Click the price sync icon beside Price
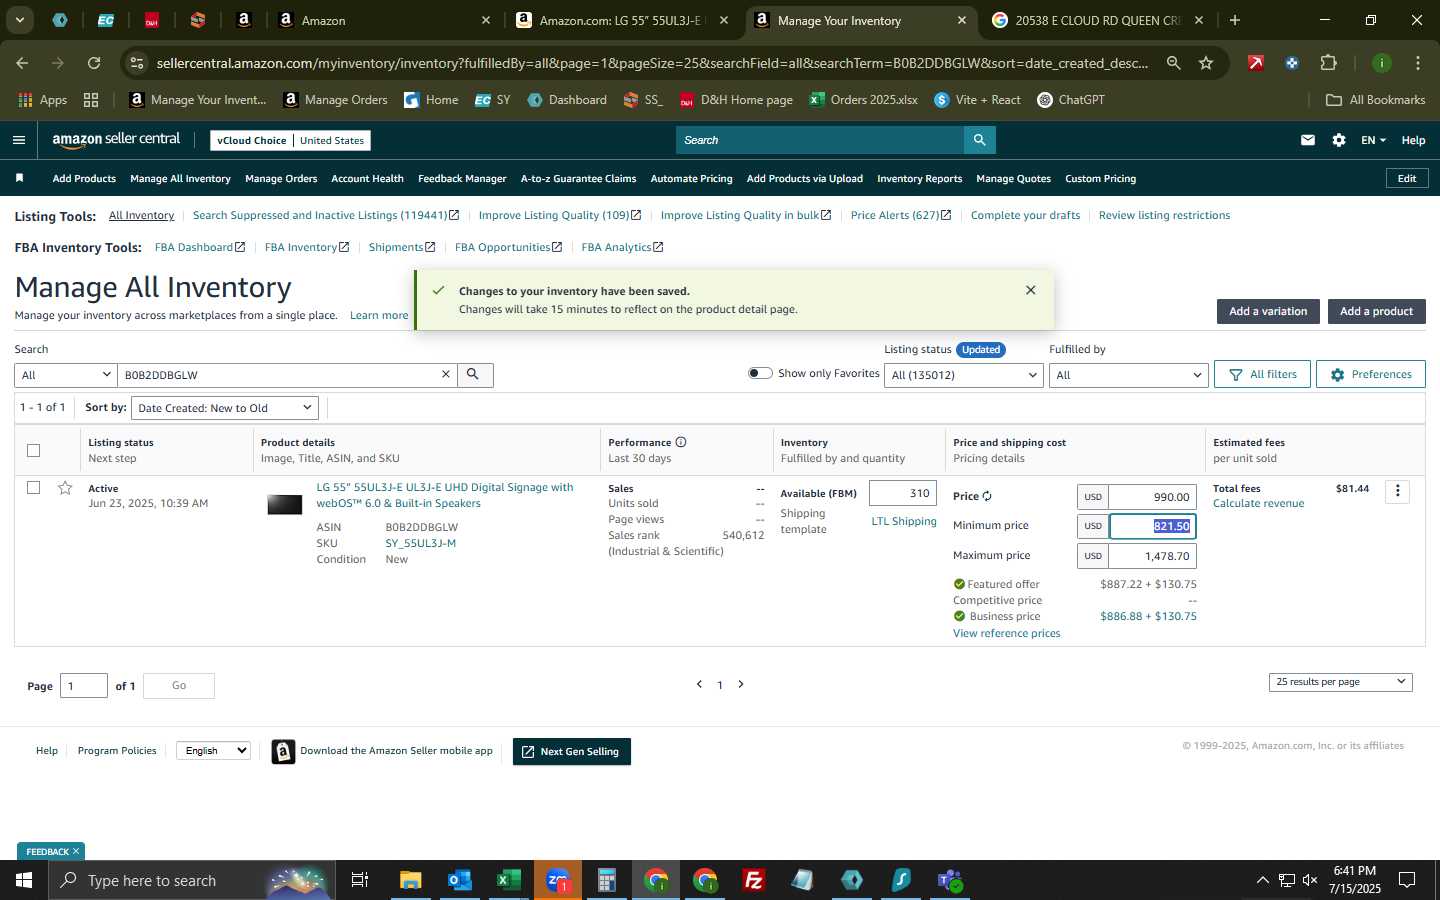Image resolution: width=1440 pixels, height=900 pixels. [x=987, y=496]
